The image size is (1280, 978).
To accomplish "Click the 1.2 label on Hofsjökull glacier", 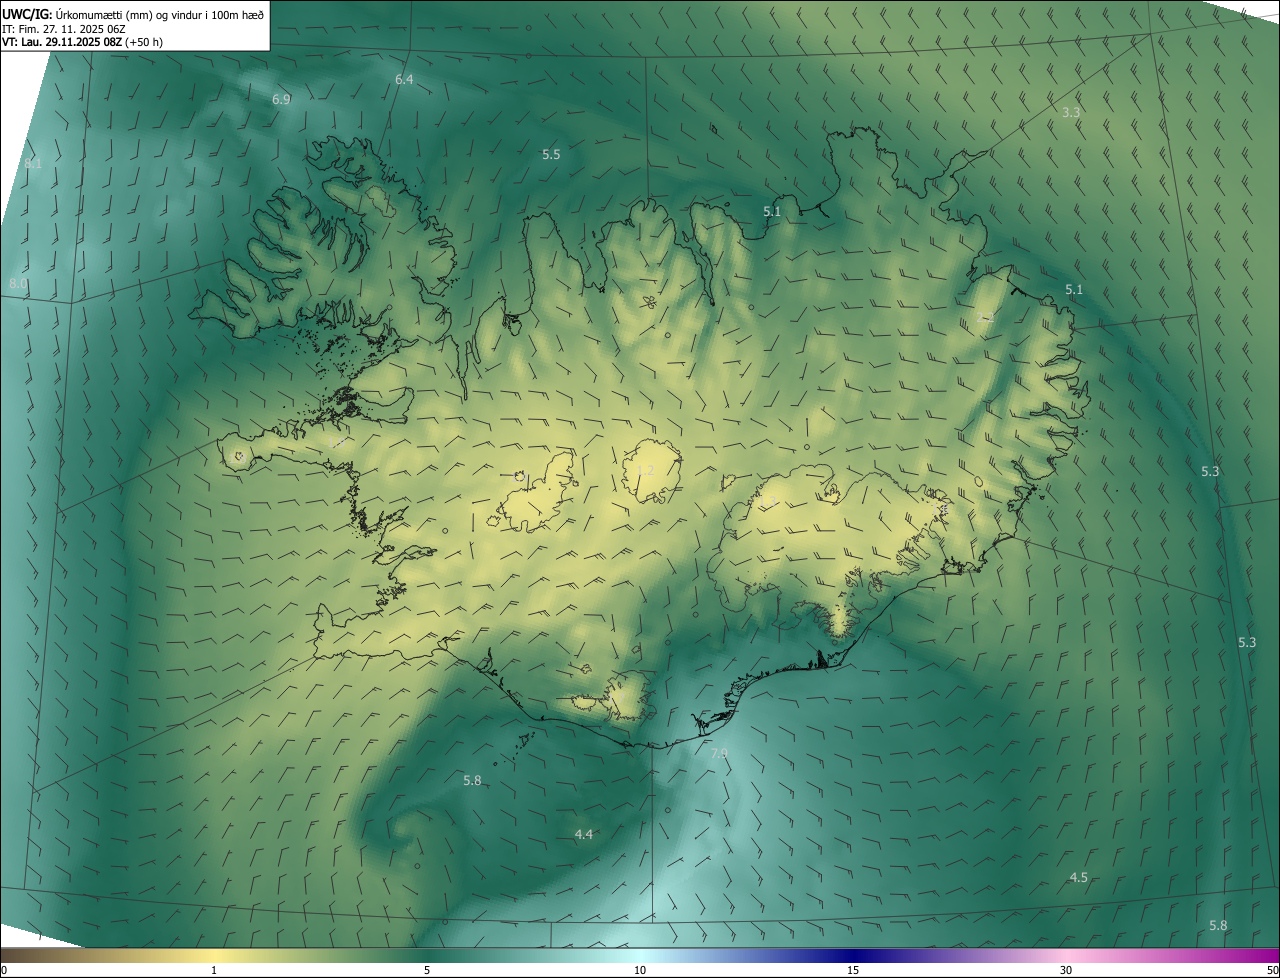I will 646,470.
